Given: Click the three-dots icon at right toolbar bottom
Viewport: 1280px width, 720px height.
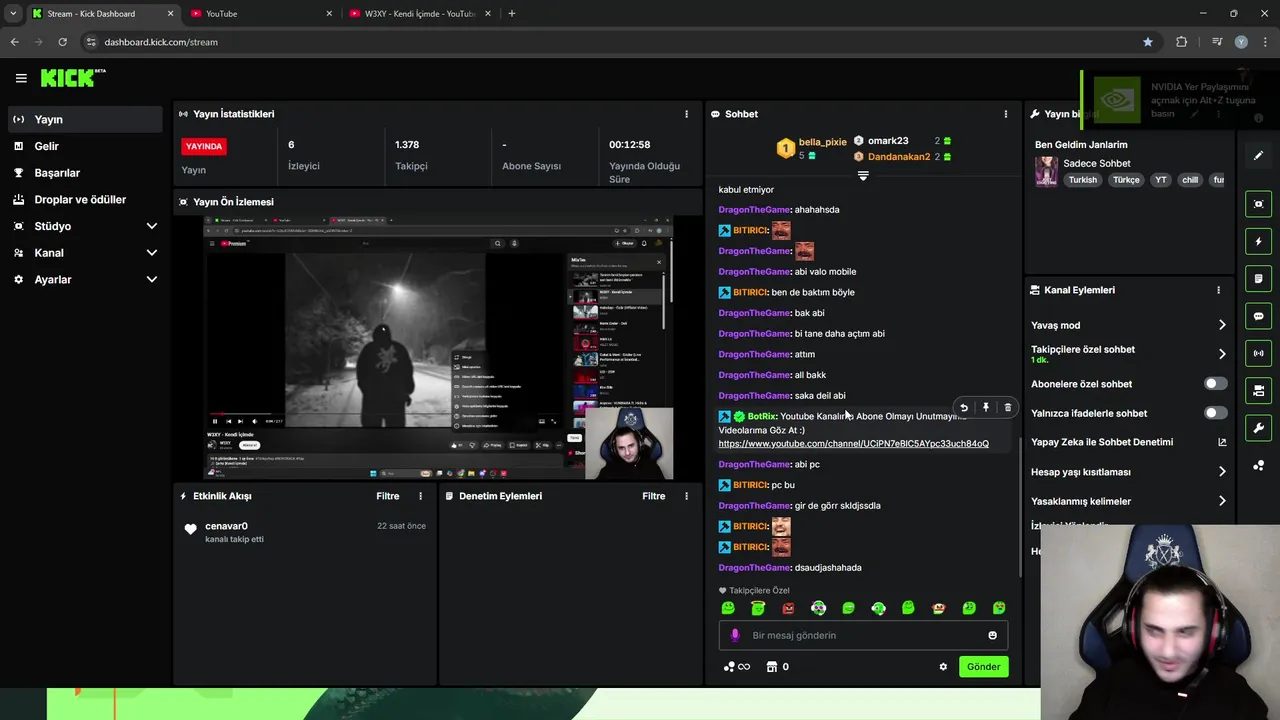Looking at the screenshot, I should [1258, 465].
